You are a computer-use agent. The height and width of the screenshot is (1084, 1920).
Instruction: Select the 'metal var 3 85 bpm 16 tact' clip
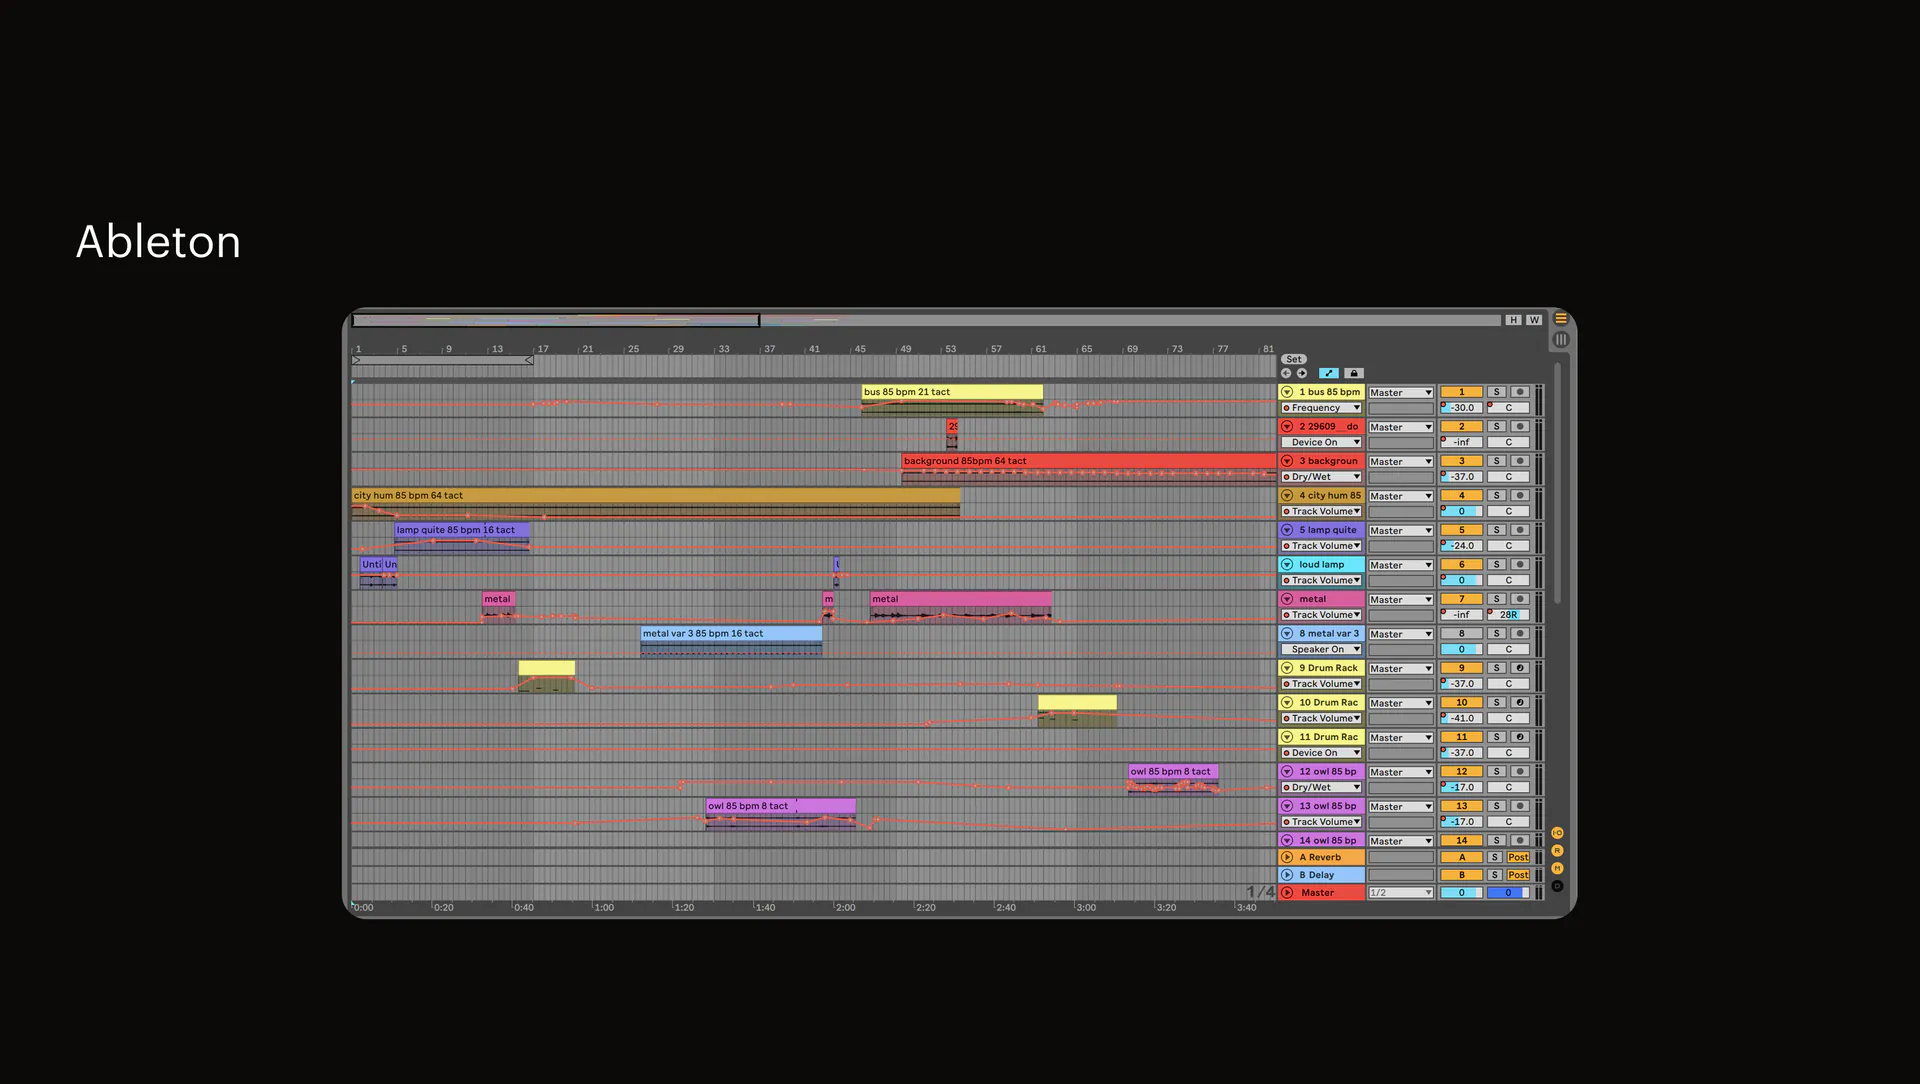coord(731,634)
